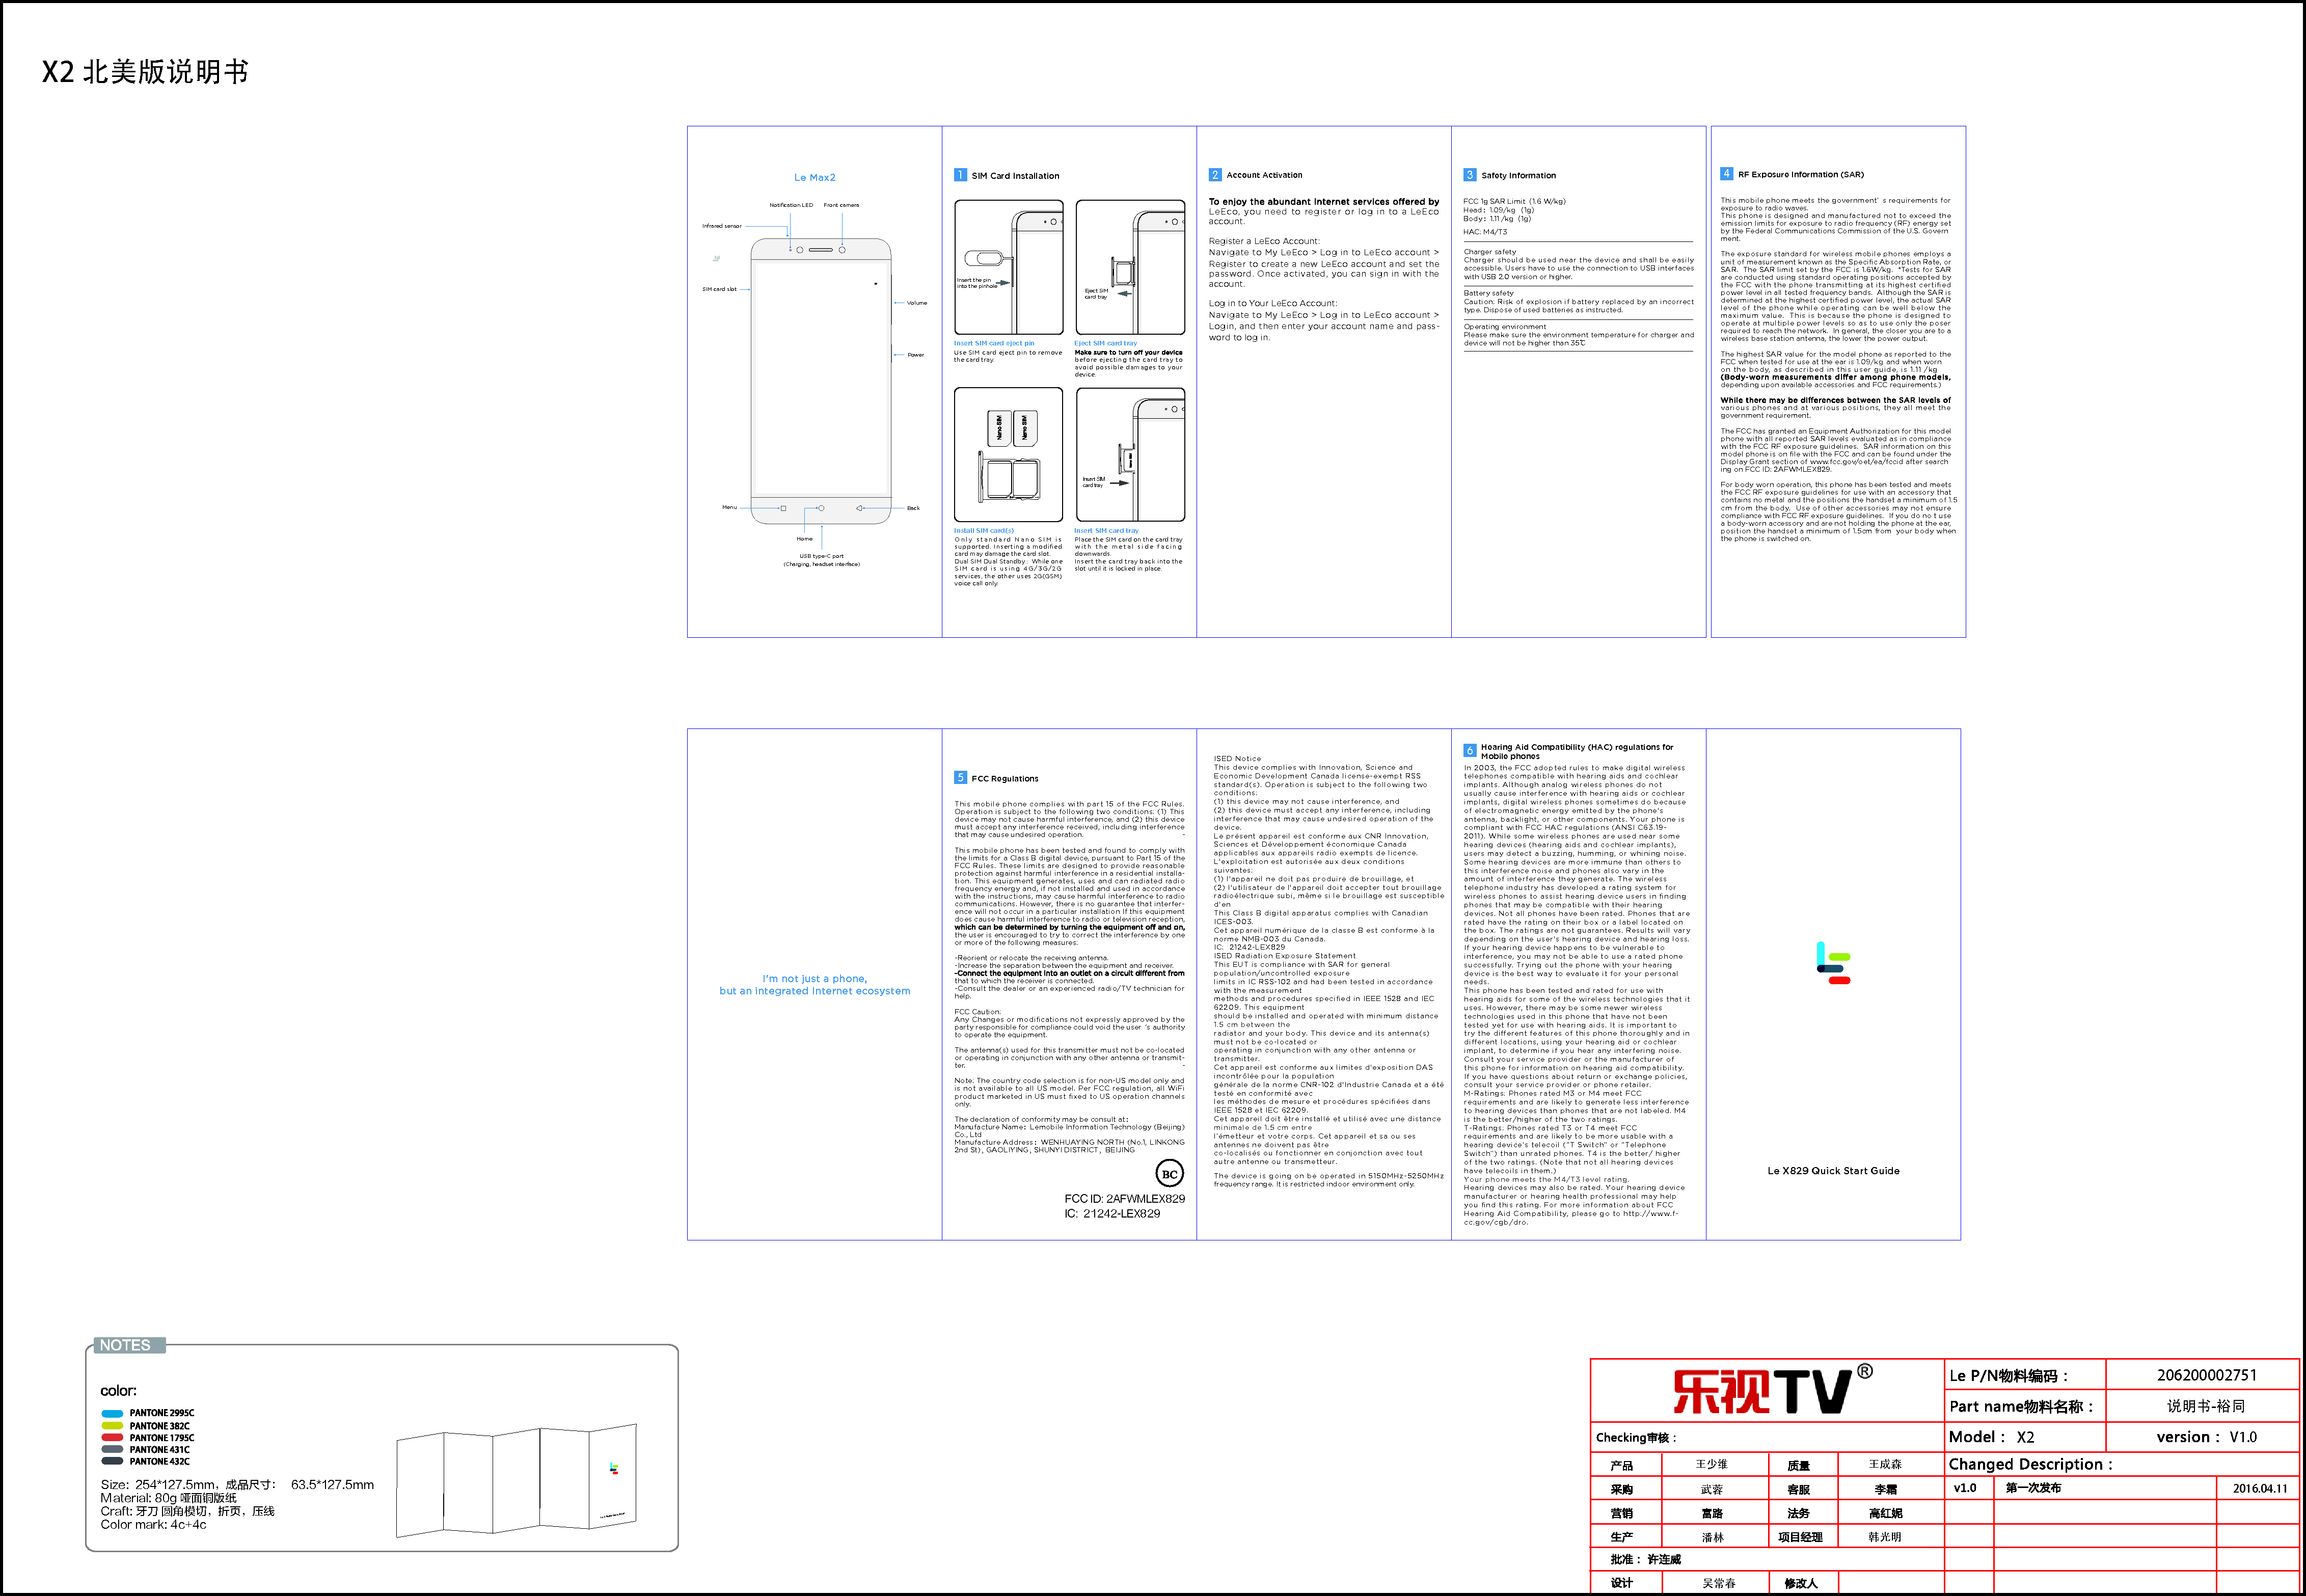
Task: Click the BC circle mark above FCC ID
Action: pyautogui.click(x=1169, y=1174)
